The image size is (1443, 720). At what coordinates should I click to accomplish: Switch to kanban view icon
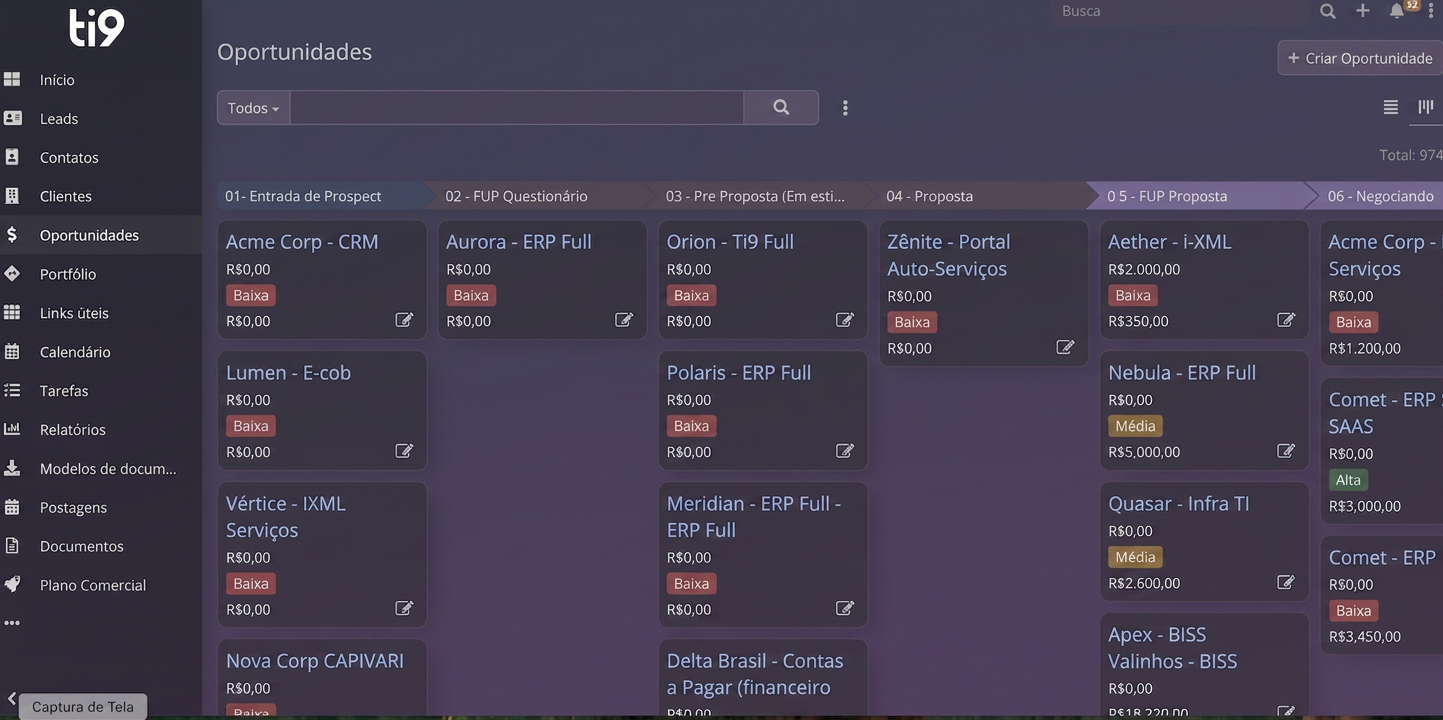coord(1426,107)
